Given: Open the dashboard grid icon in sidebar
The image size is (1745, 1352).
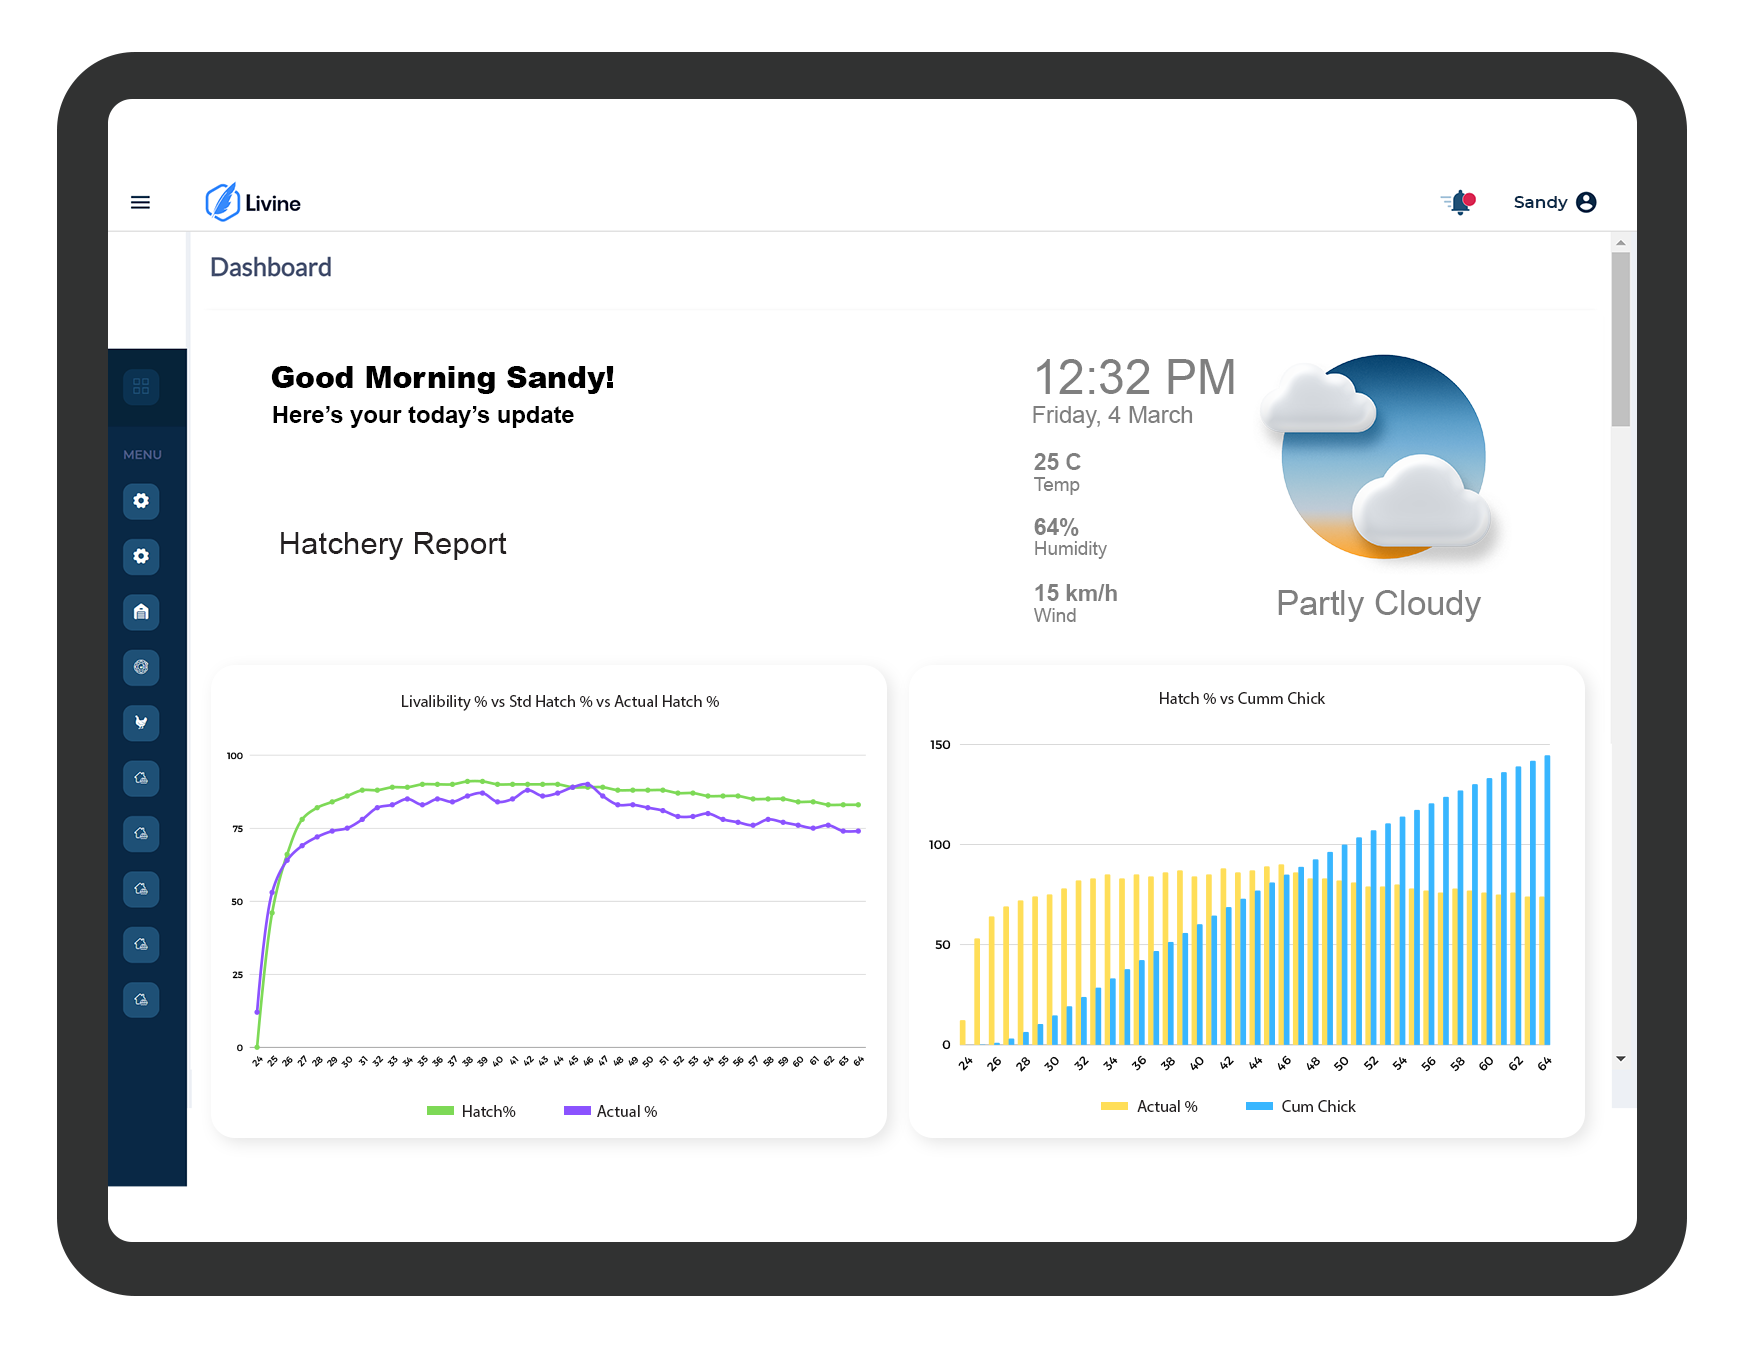Looking at the screenshot, I should pyautogui.click(x=141, y=387).
